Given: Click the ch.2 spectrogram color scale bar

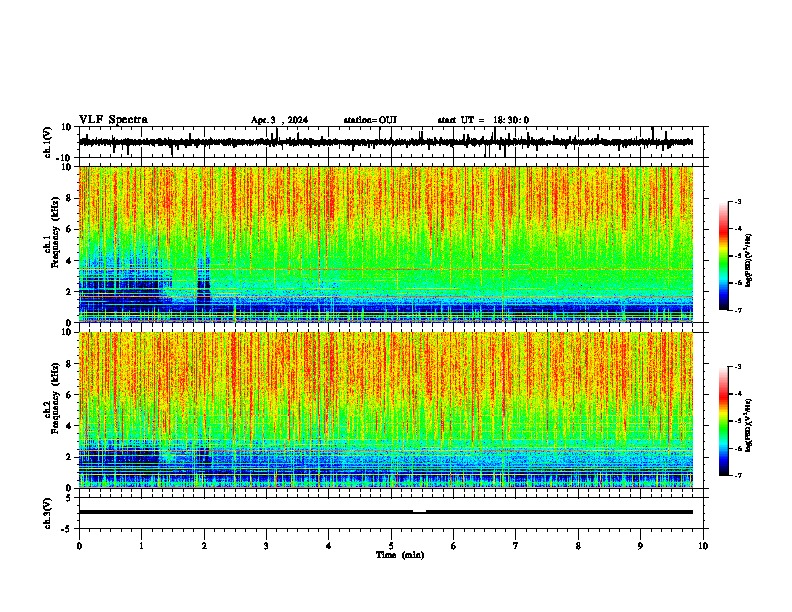Looking at the screenshot, I should tap(724, 421).
